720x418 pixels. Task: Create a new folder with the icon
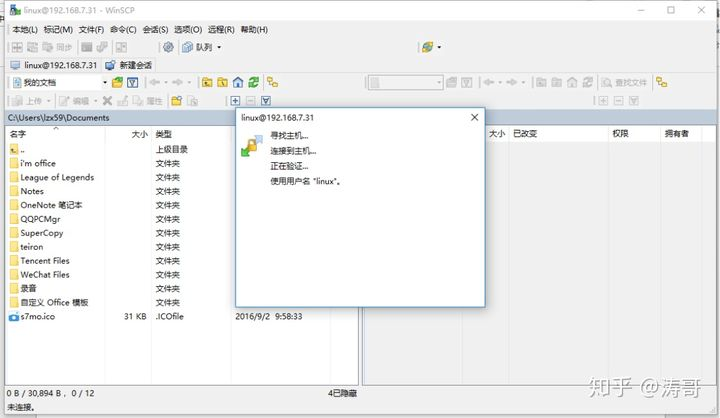click(177, 101)
